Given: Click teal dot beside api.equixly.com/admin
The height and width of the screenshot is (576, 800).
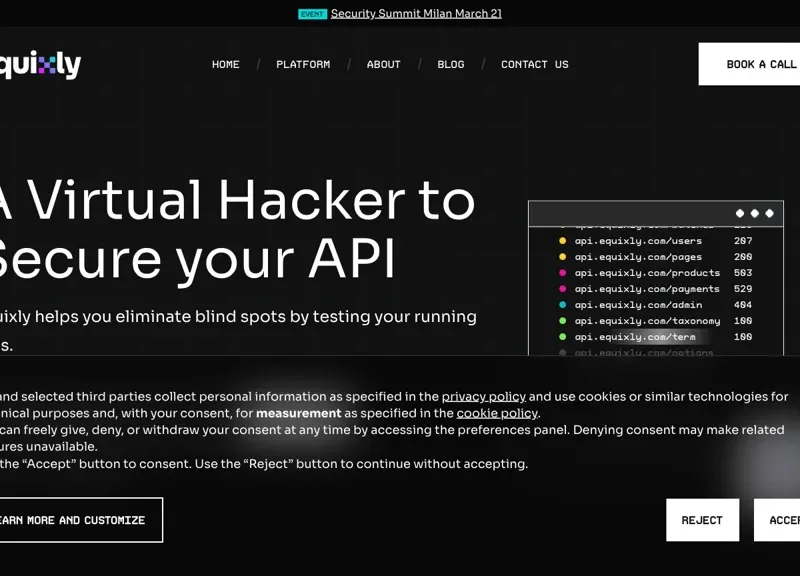Looking at the screenshot, I should click(x=563, y=305).
